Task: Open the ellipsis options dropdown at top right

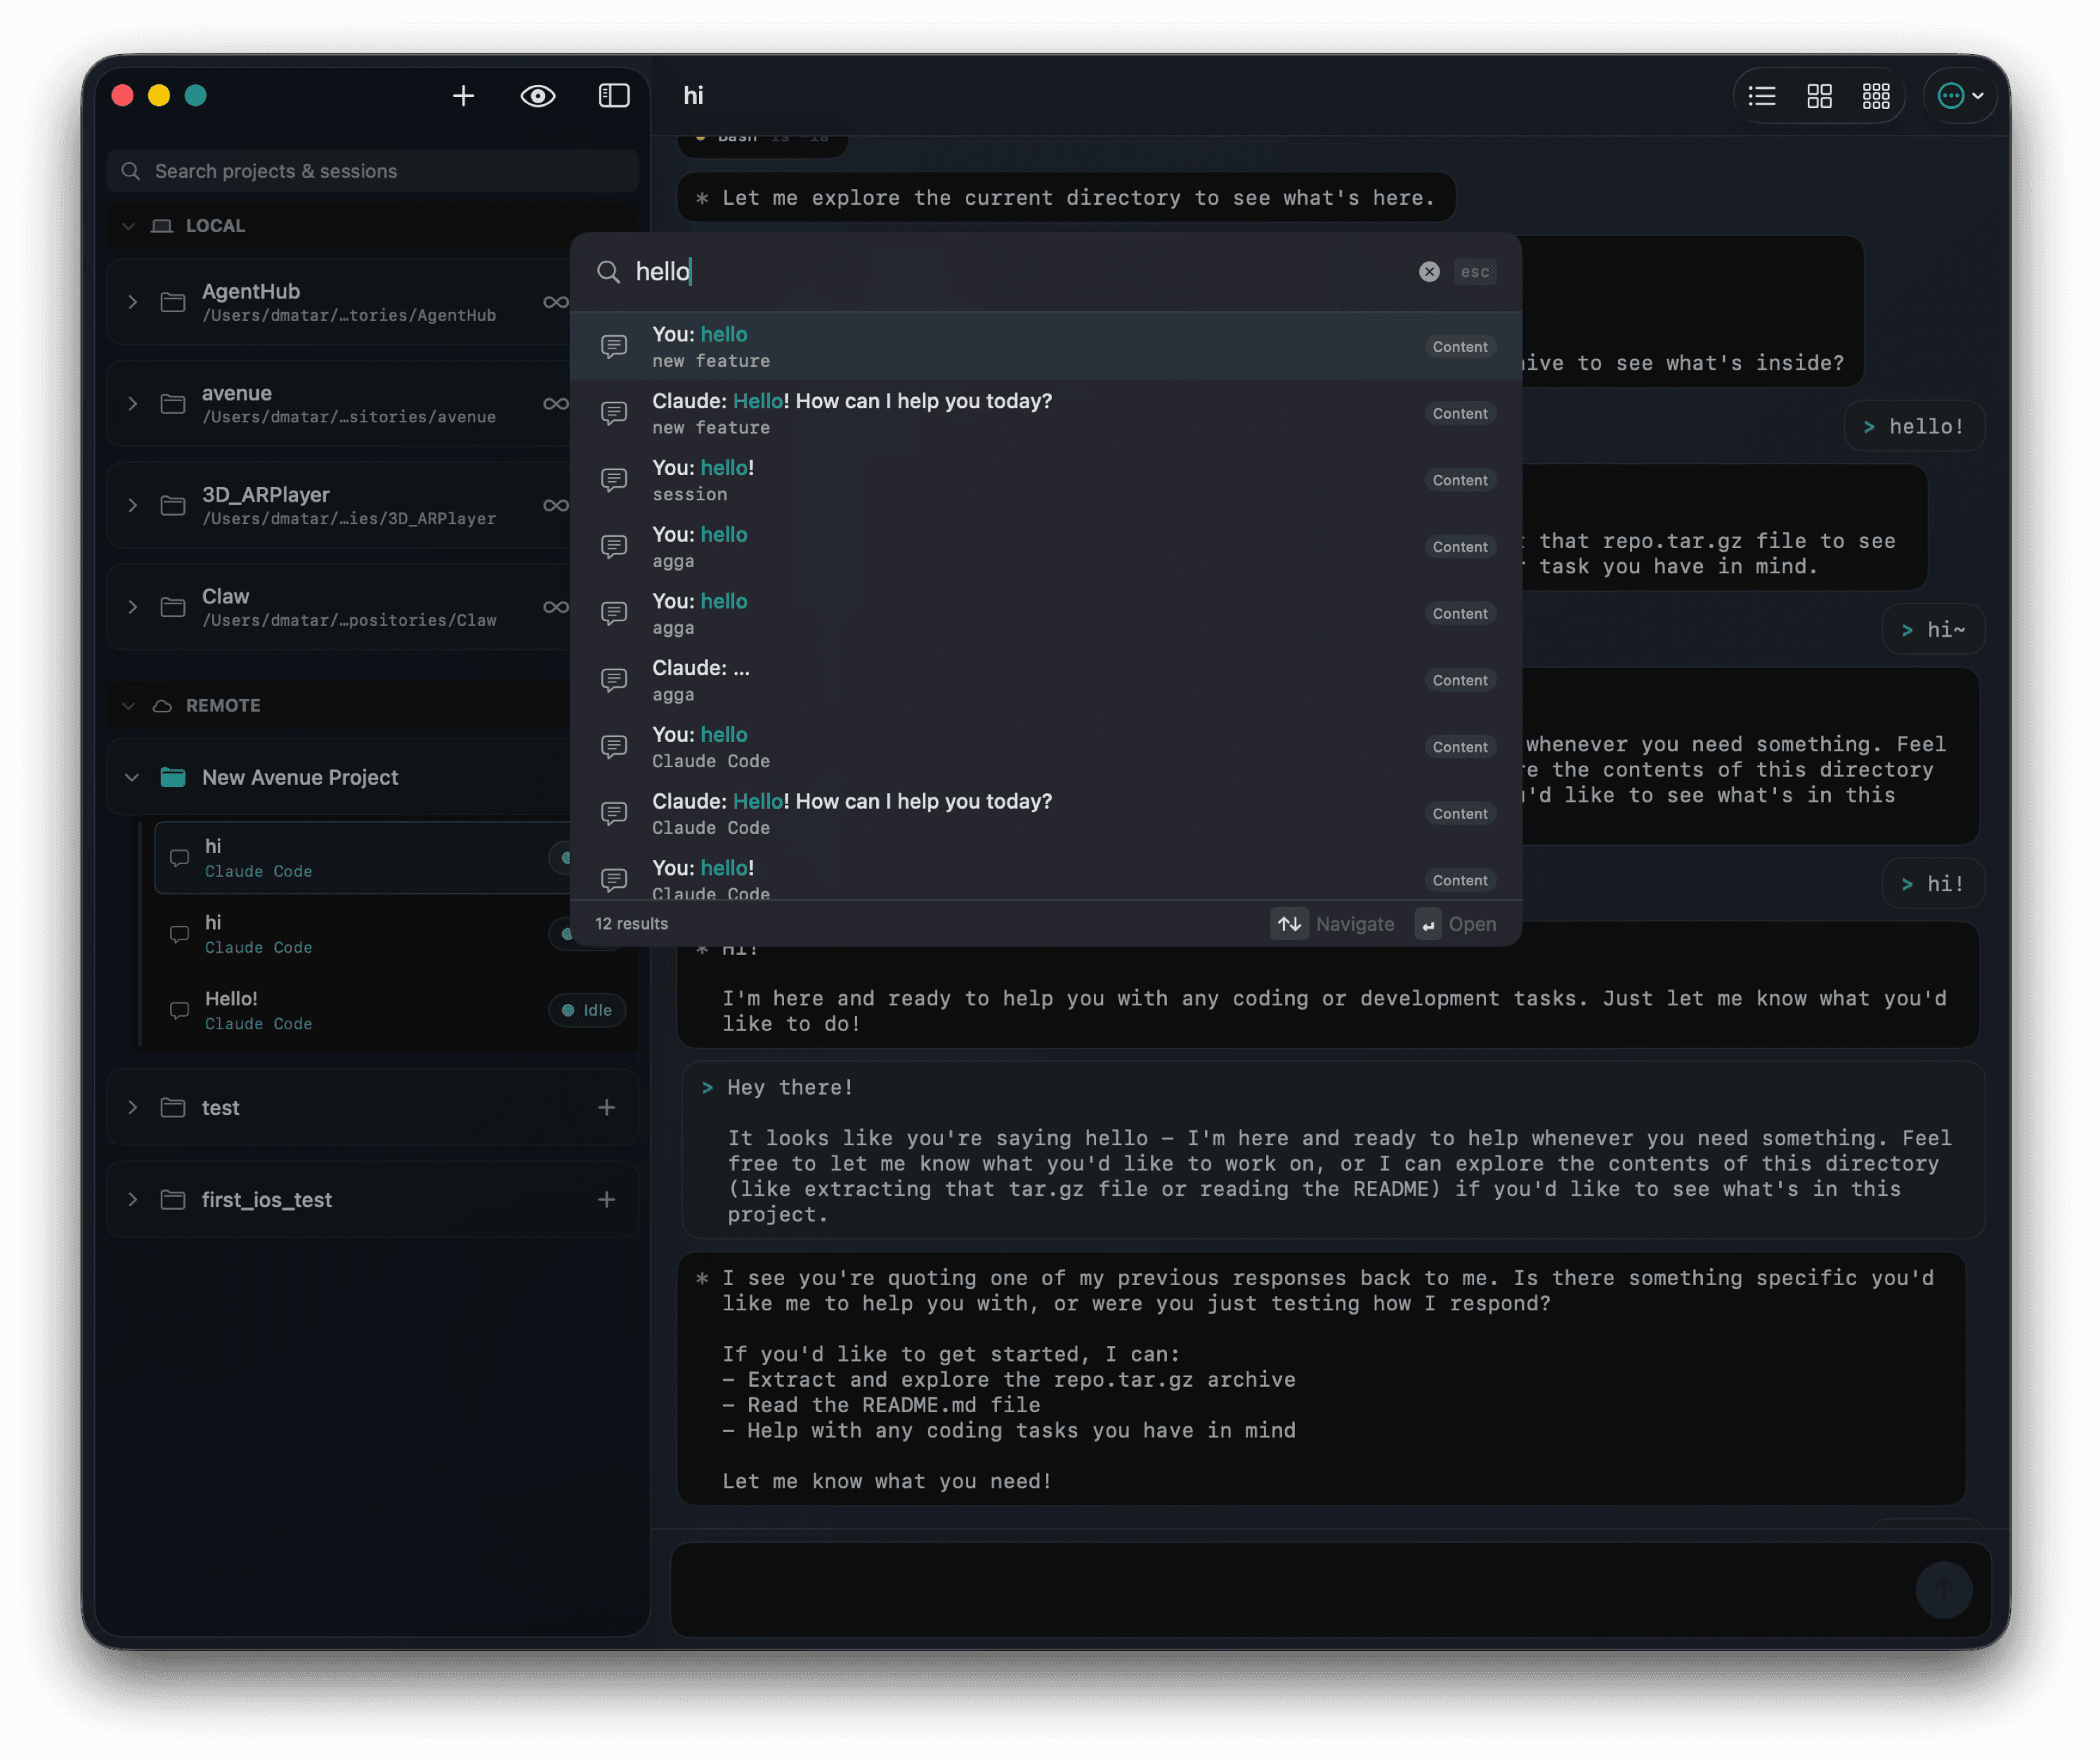Action: 1959,96
